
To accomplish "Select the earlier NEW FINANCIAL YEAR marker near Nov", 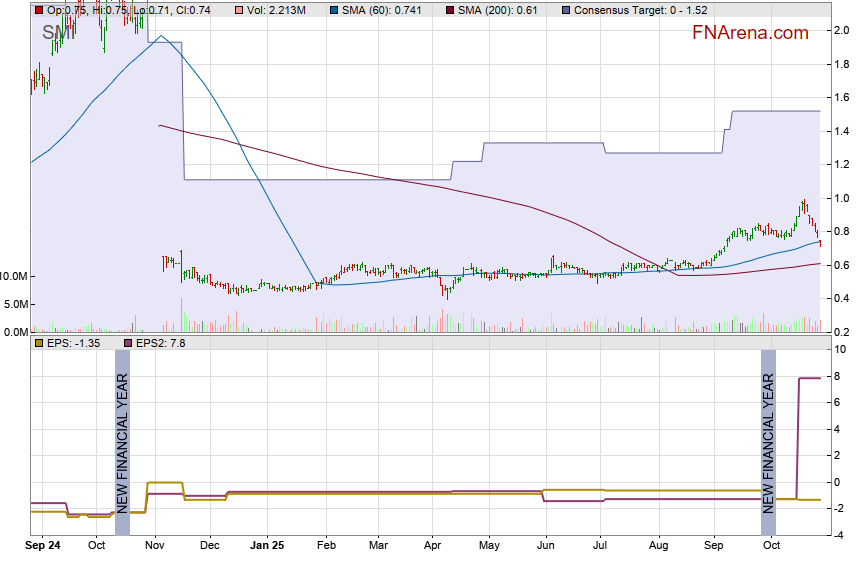I will [x=123, y=442].
